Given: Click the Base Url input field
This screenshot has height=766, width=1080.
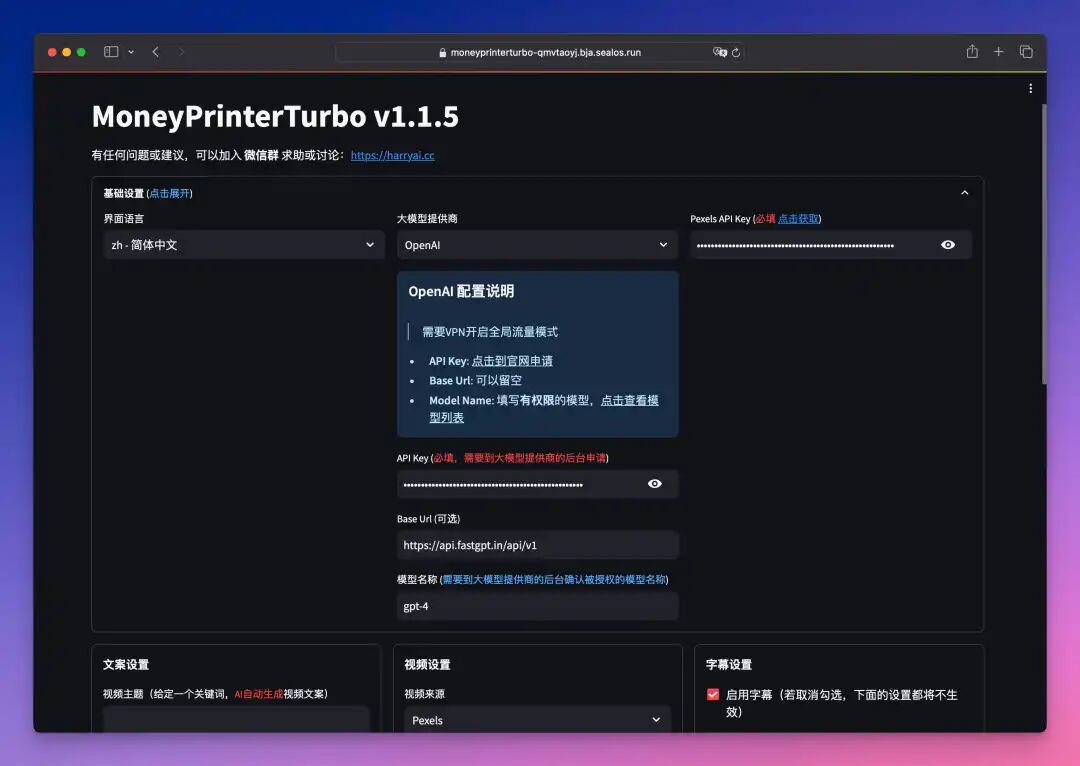Looking at the screenshot, I should pos(537,545).
